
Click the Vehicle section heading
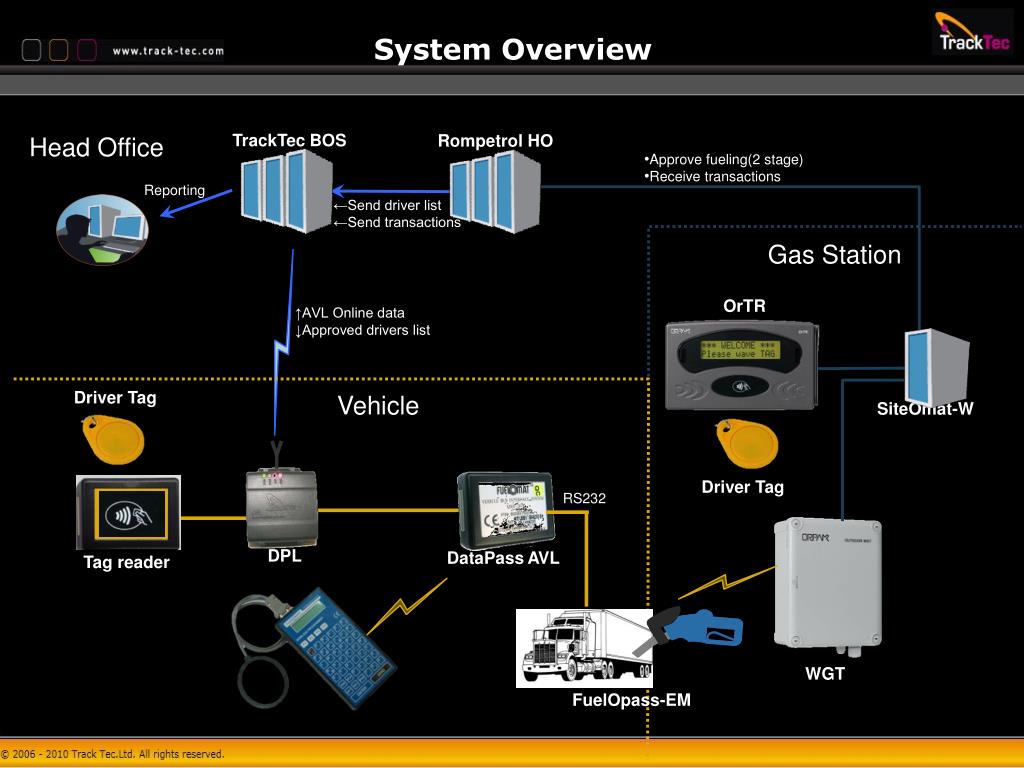378,406
